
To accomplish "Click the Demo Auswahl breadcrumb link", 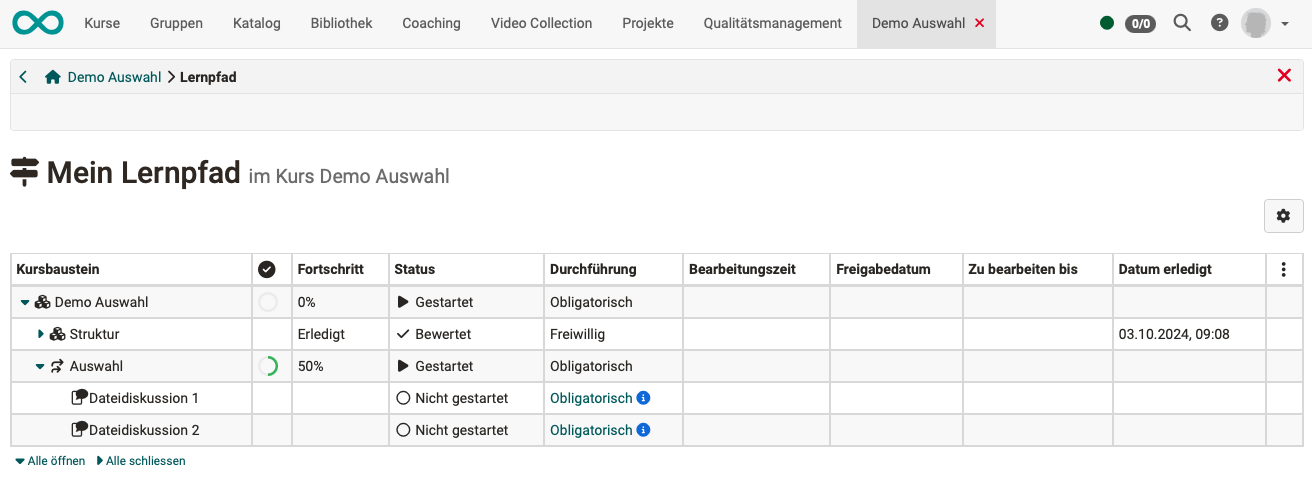I will (x=114, y=77).
